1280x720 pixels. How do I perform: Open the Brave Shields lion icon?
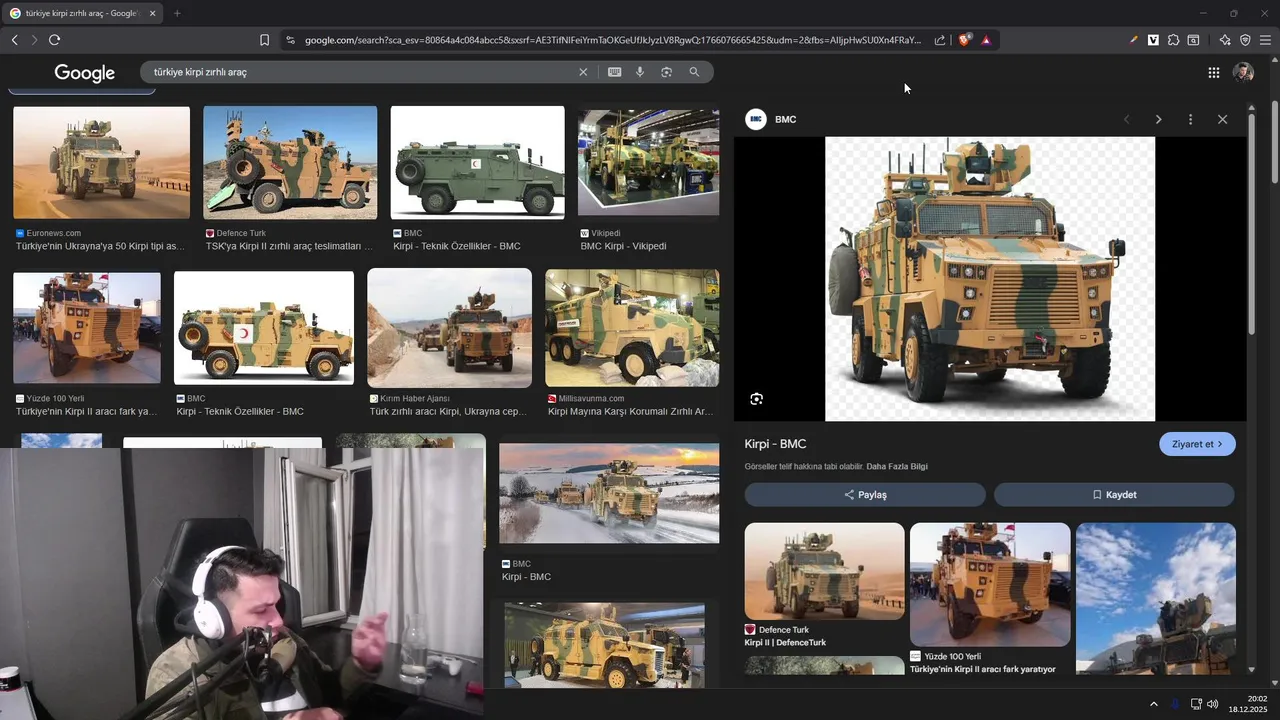tap(964, 40)
